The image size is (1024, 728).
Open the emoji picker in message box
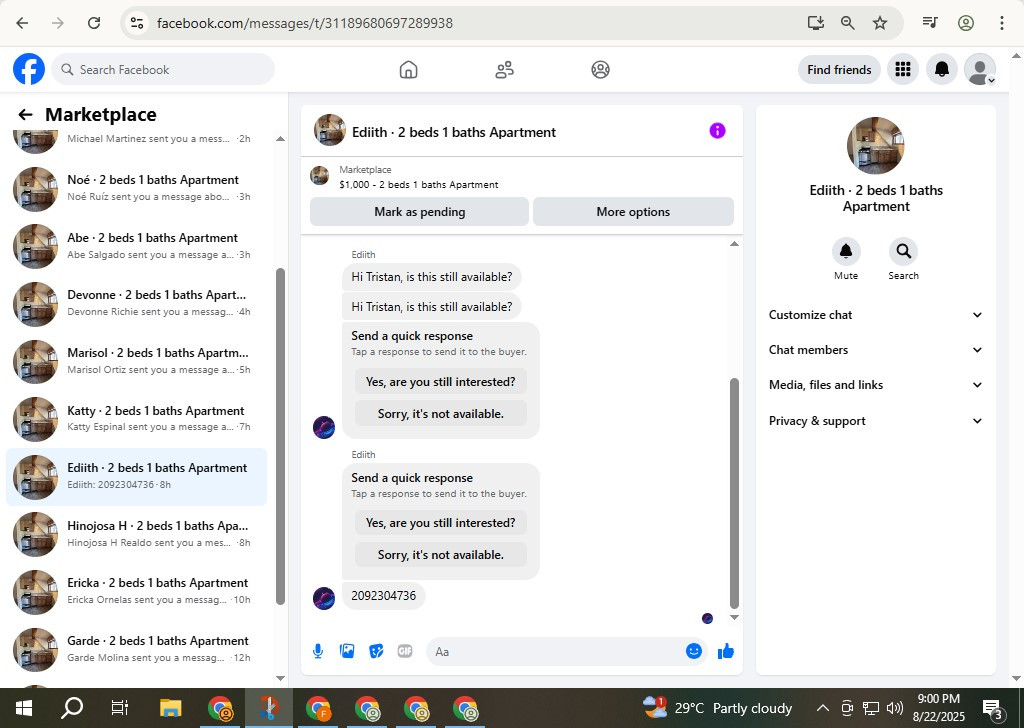point(694,651)
